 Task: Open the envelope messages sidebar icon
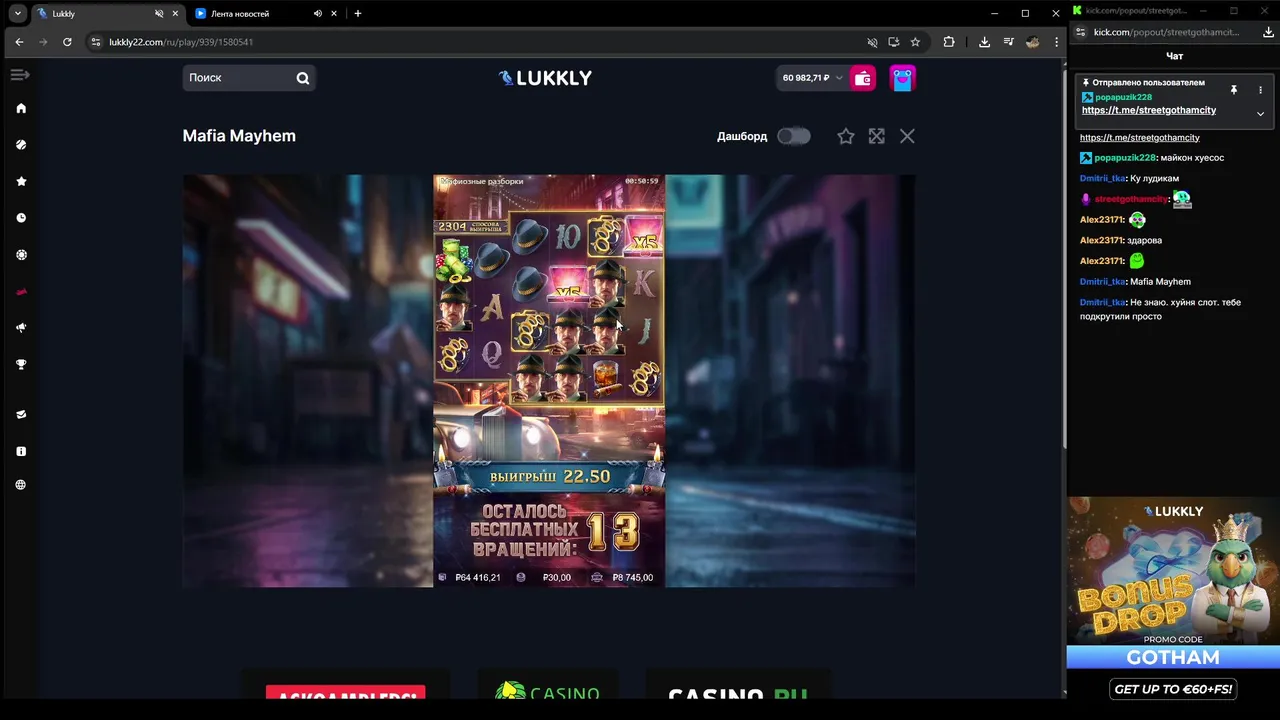click(21, 414)
